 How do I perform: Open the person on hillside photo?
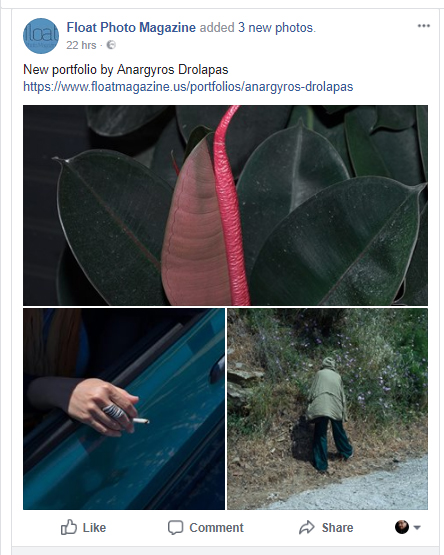click(327, 409)
